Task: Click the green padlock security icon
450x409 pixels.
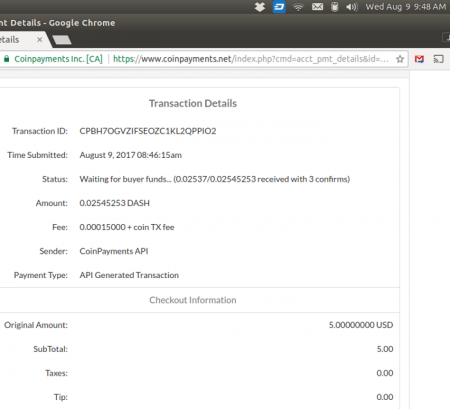Action: tap(6, 59)
